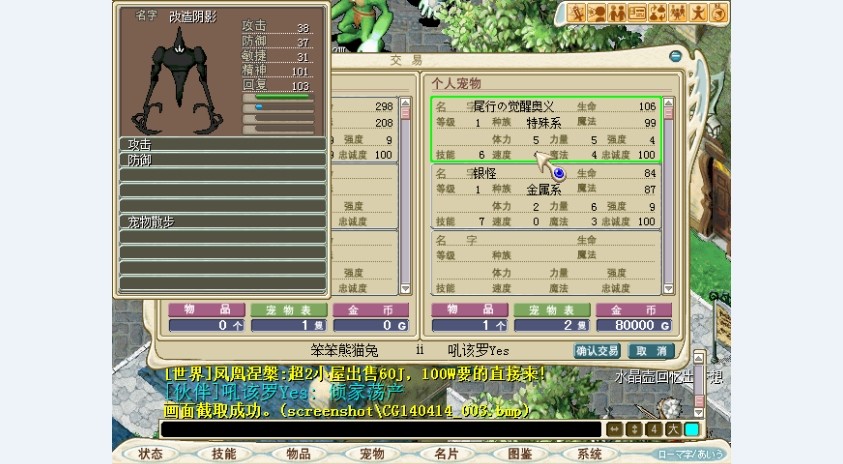Open the 状态 status menu
The width and height of the screenshot is (843, 464).
pos(150,453)
